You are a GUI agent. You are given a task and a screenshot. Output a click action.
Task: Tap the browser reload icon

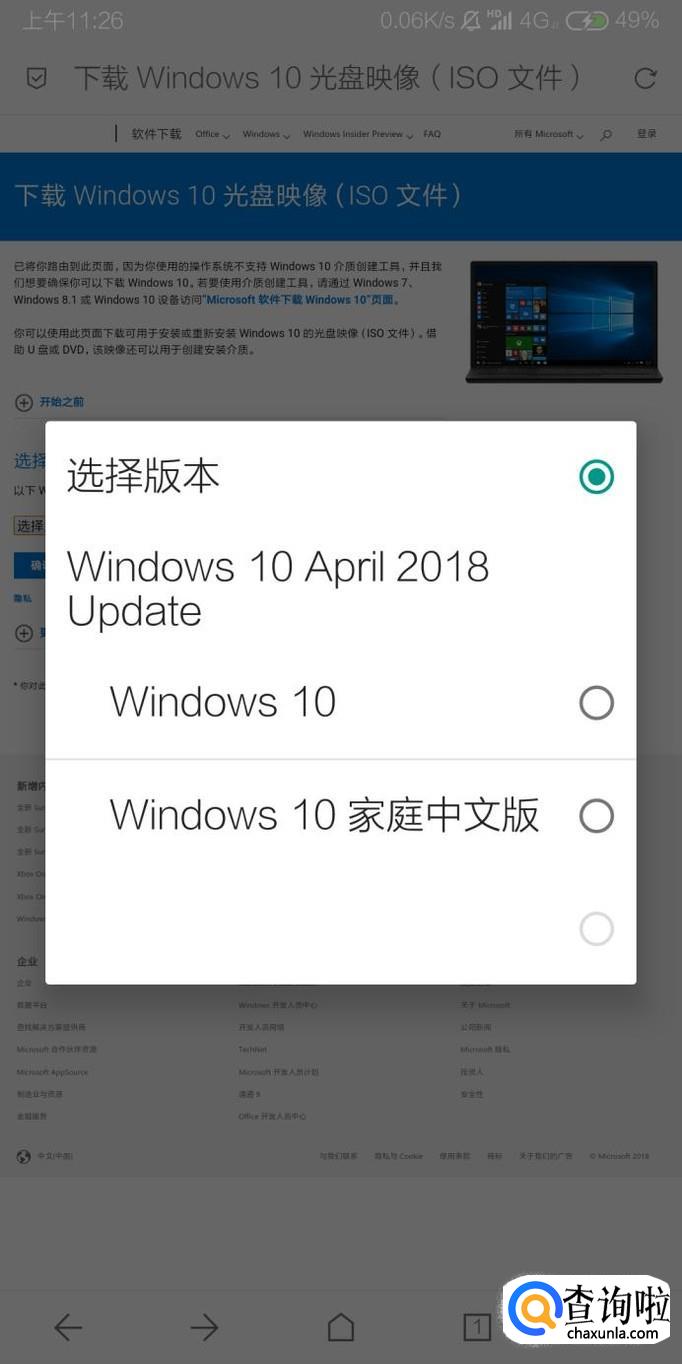[x=646, y=78]
